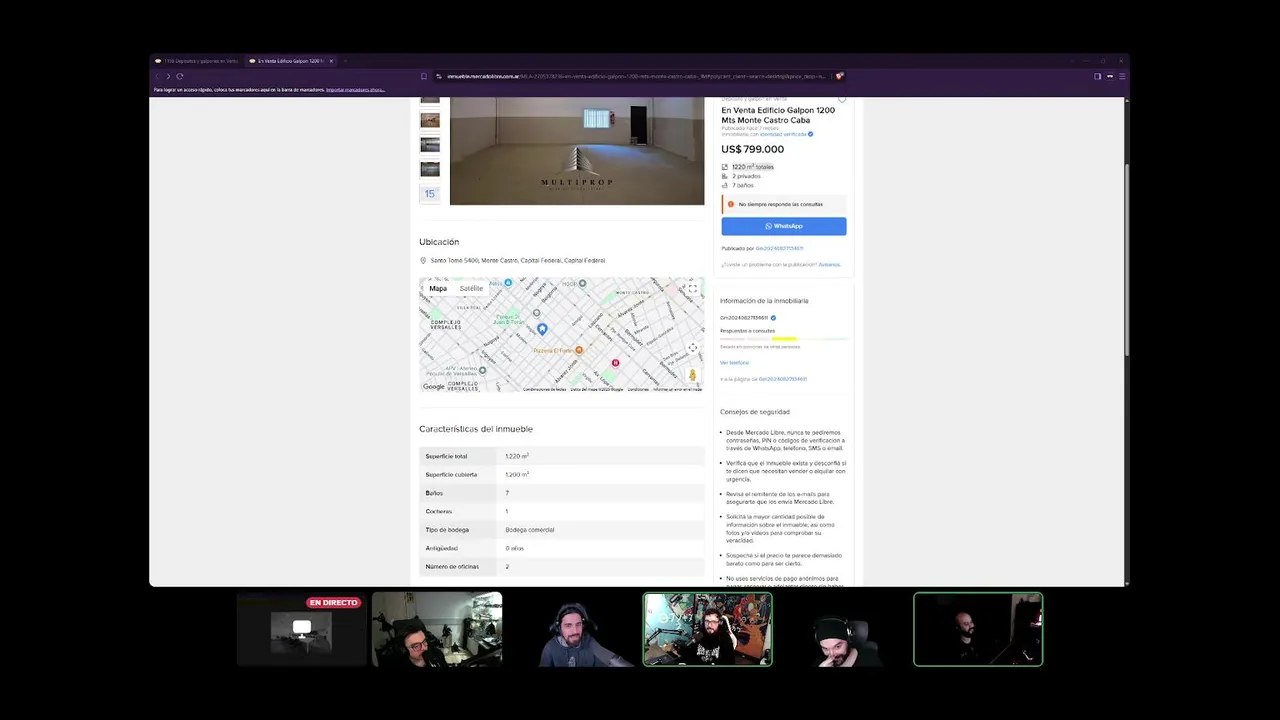Viewport: 1280px width, 720px height.
Task: Open the '15' more photos thumbnail
Action: [x=430, y=194]
